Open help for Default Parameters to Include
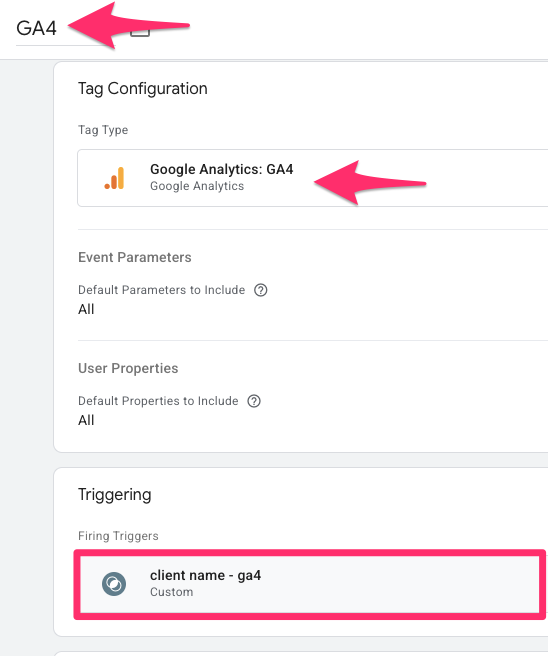Image resolution: width=548 pixels, height=656 pixels. [261, 290]
